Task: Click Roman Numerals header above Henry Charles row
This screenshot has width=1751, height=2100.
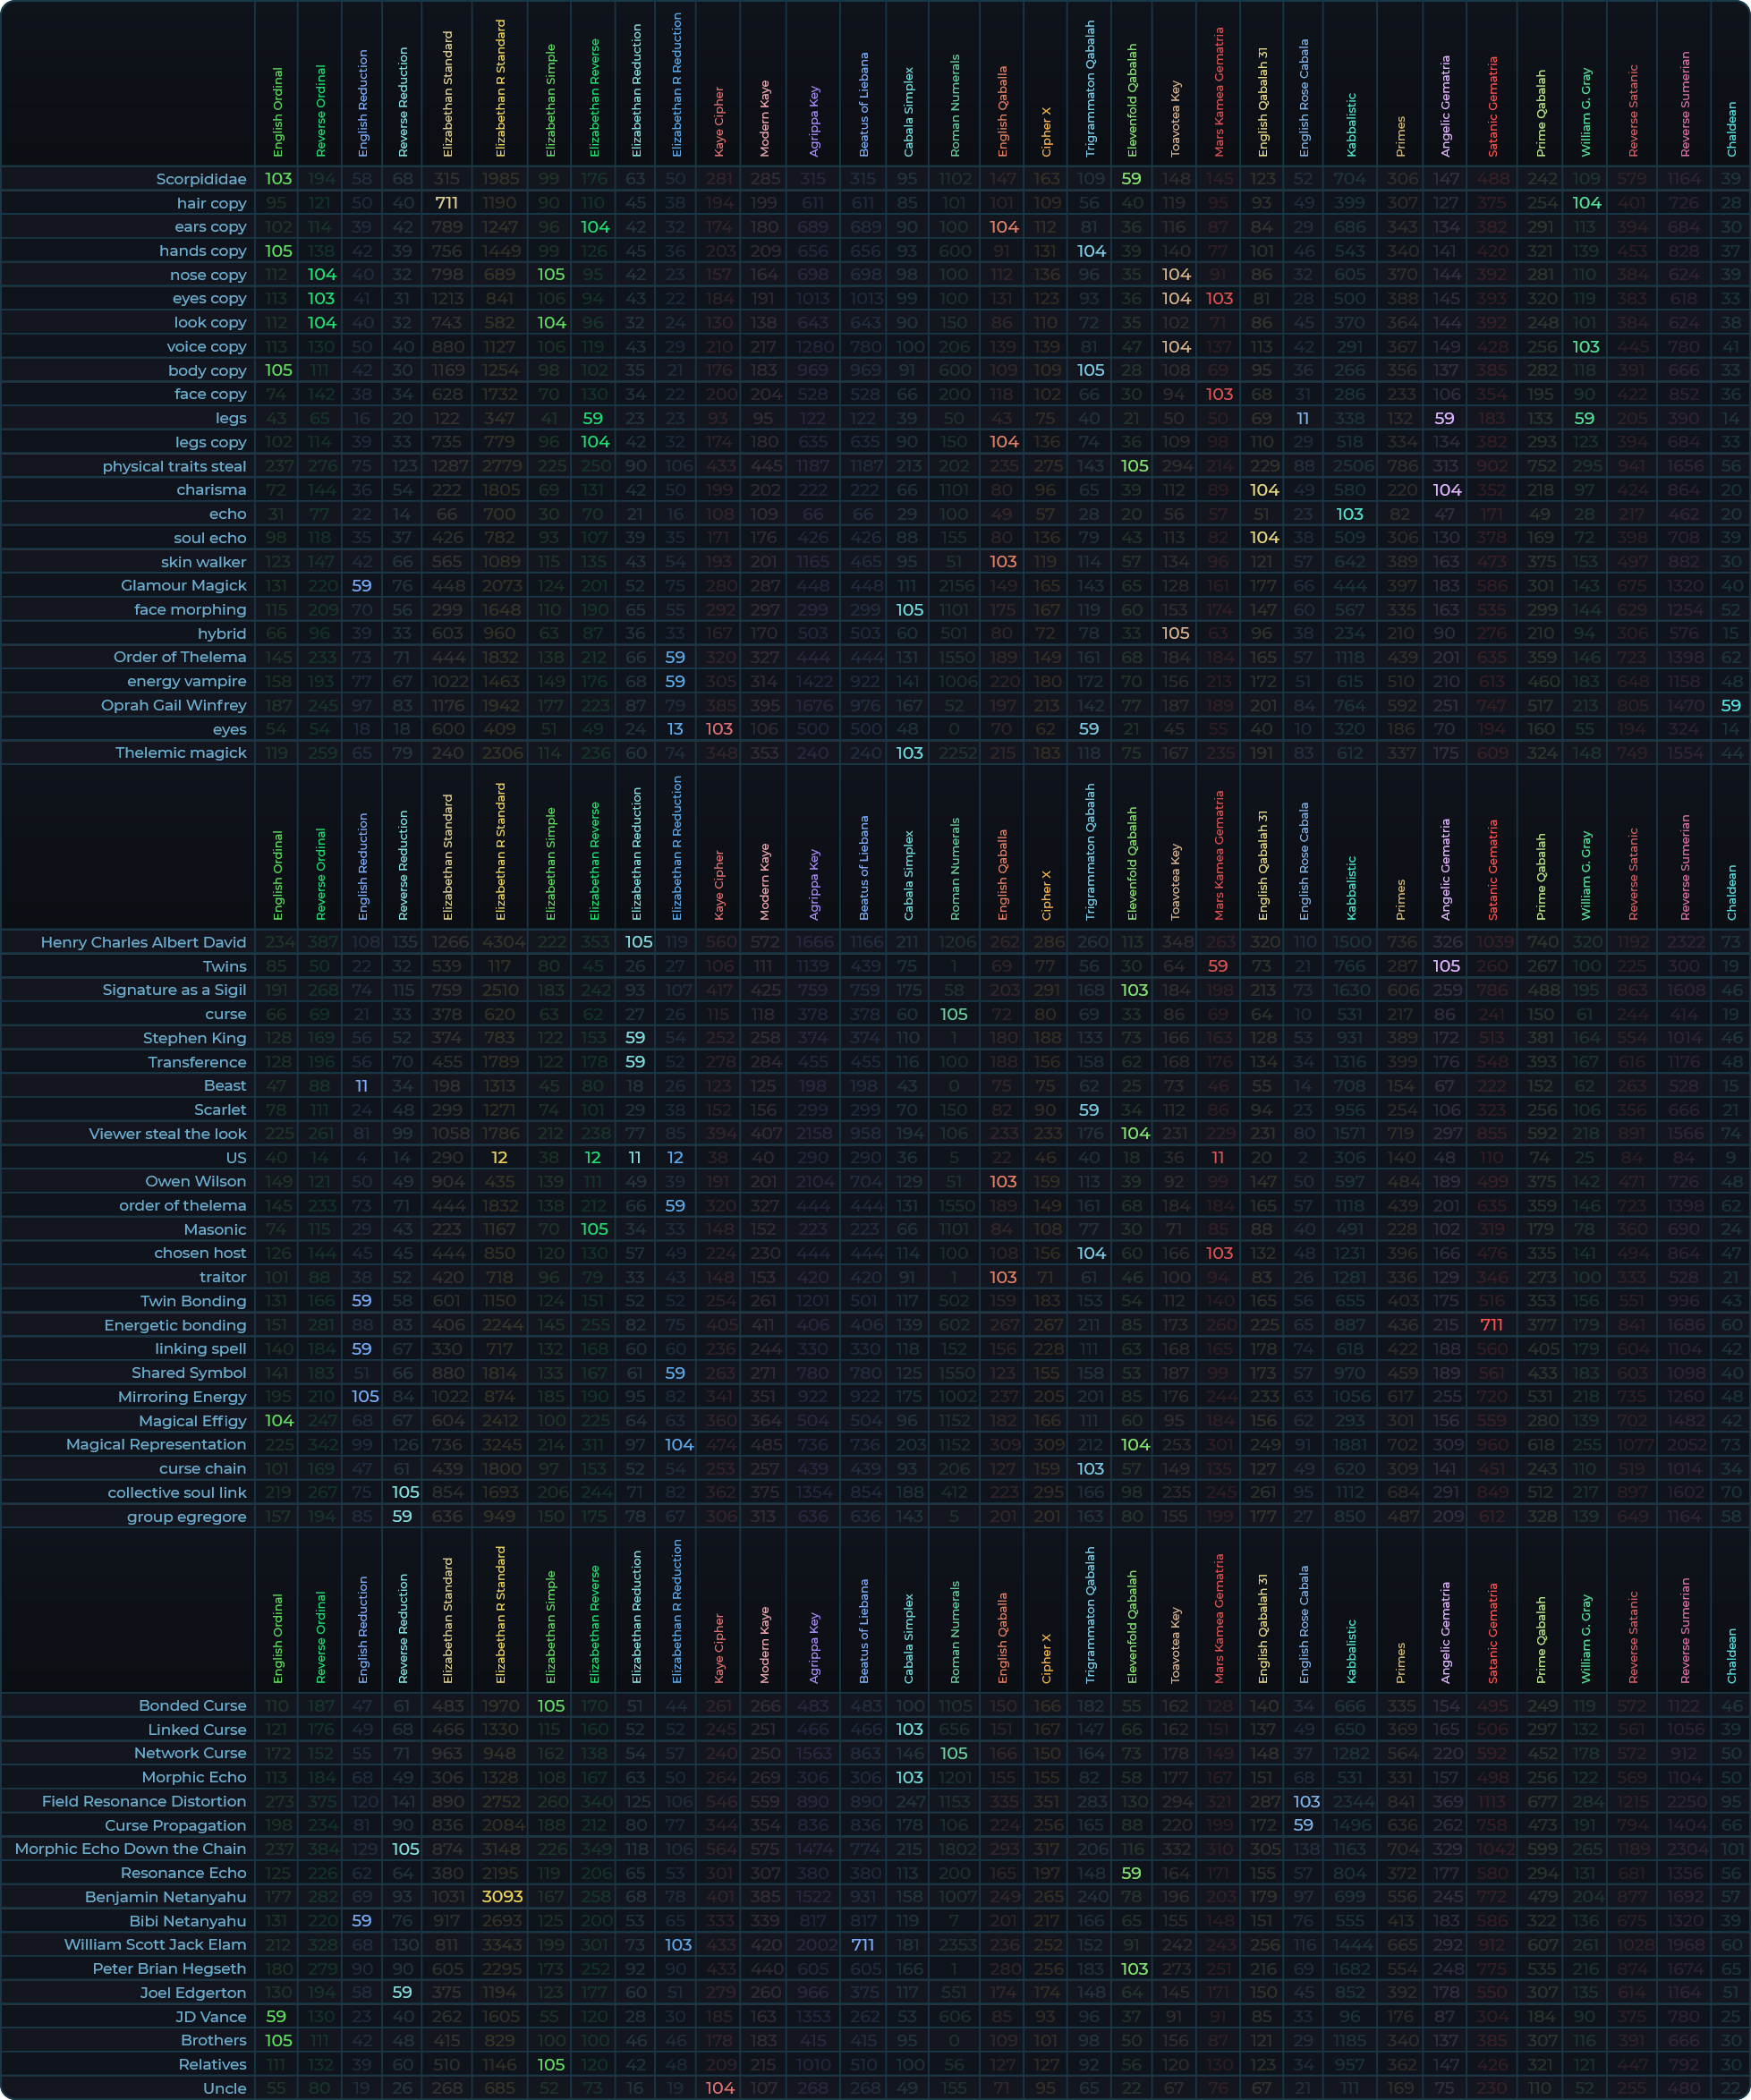Action: click(x=954, y=869)
